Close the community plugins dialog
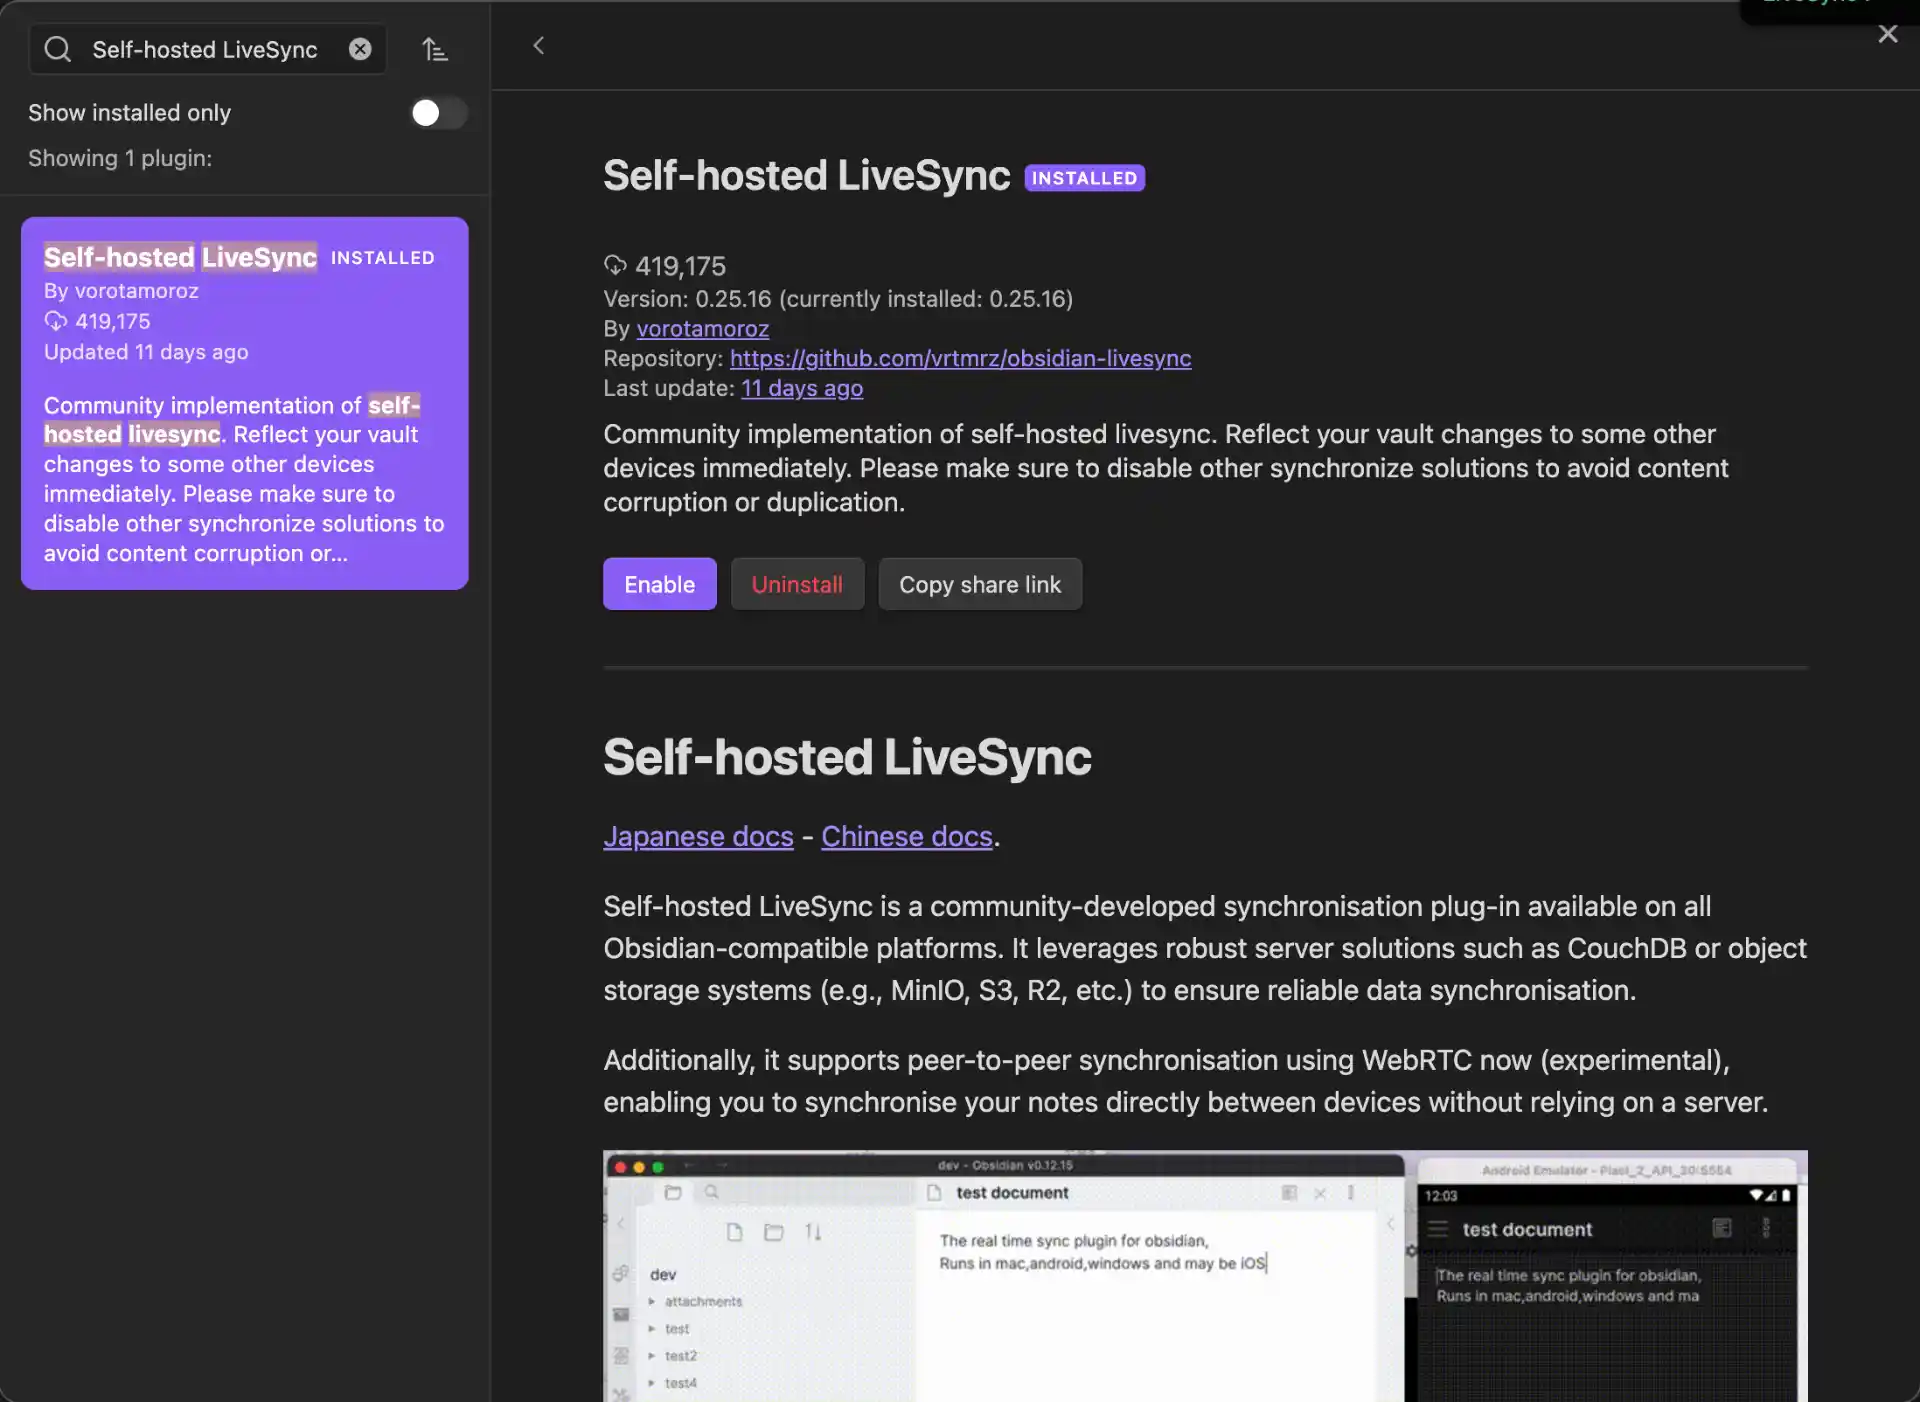1920x1402 pixels. click(1887, 35)
